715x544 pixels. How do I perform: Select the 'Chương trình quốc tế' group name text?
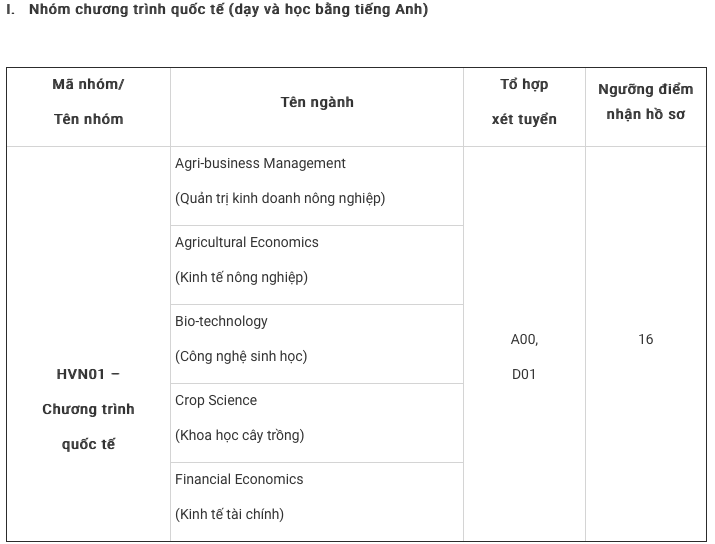pyautogui.click(x=88, y=426)
